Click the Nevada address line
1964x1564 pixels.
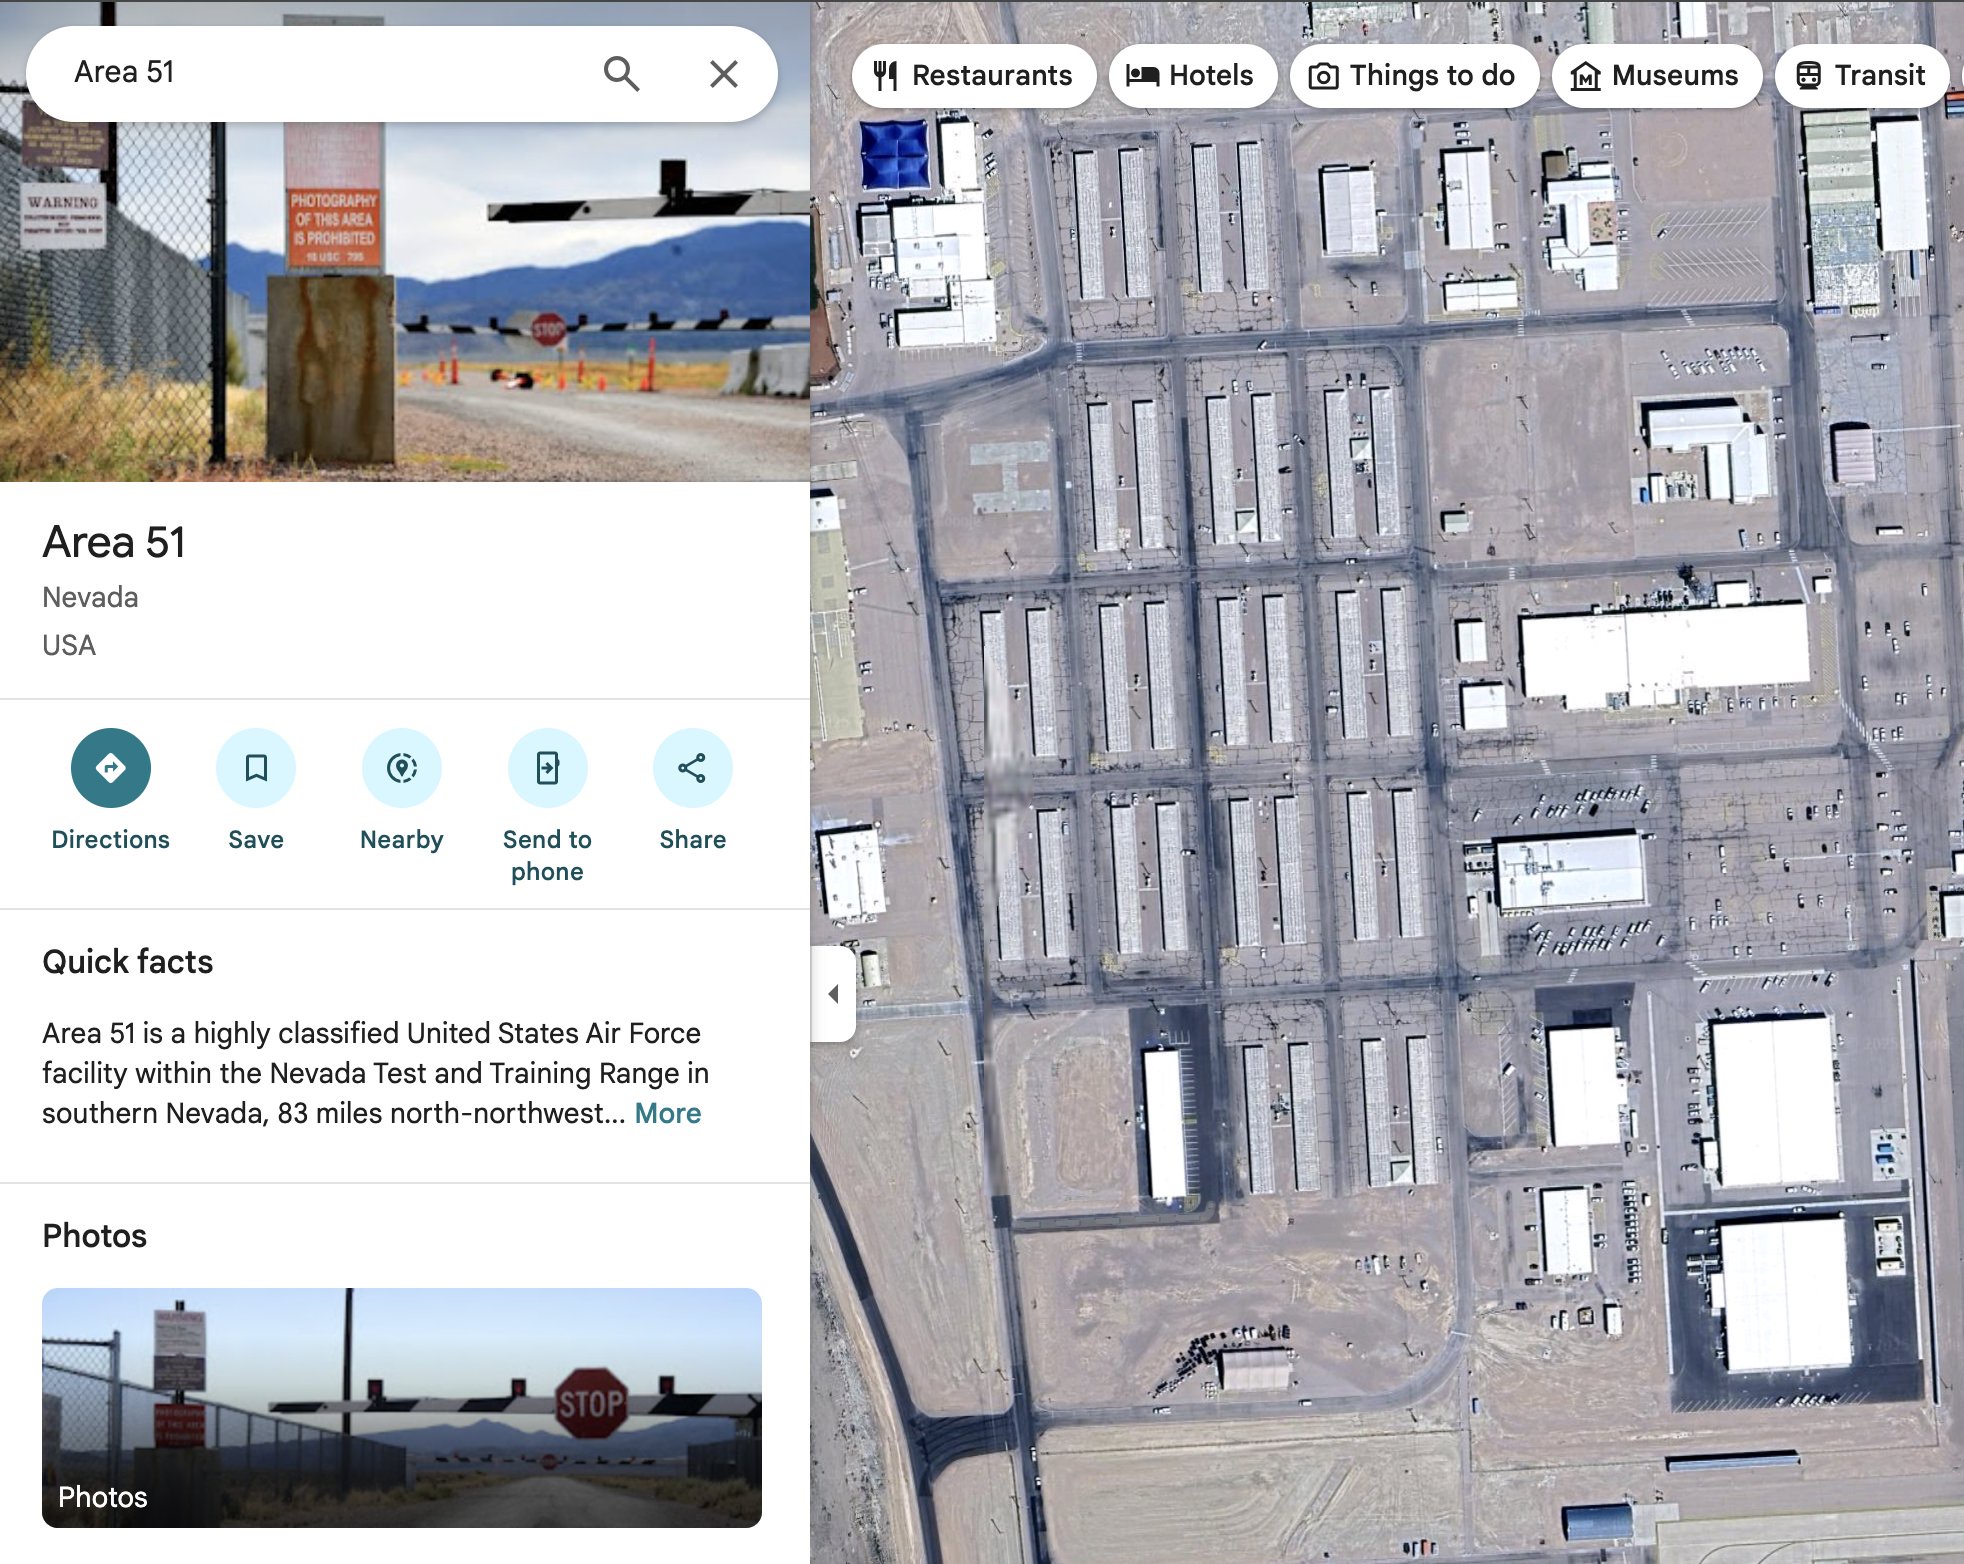tap(90, 597)
